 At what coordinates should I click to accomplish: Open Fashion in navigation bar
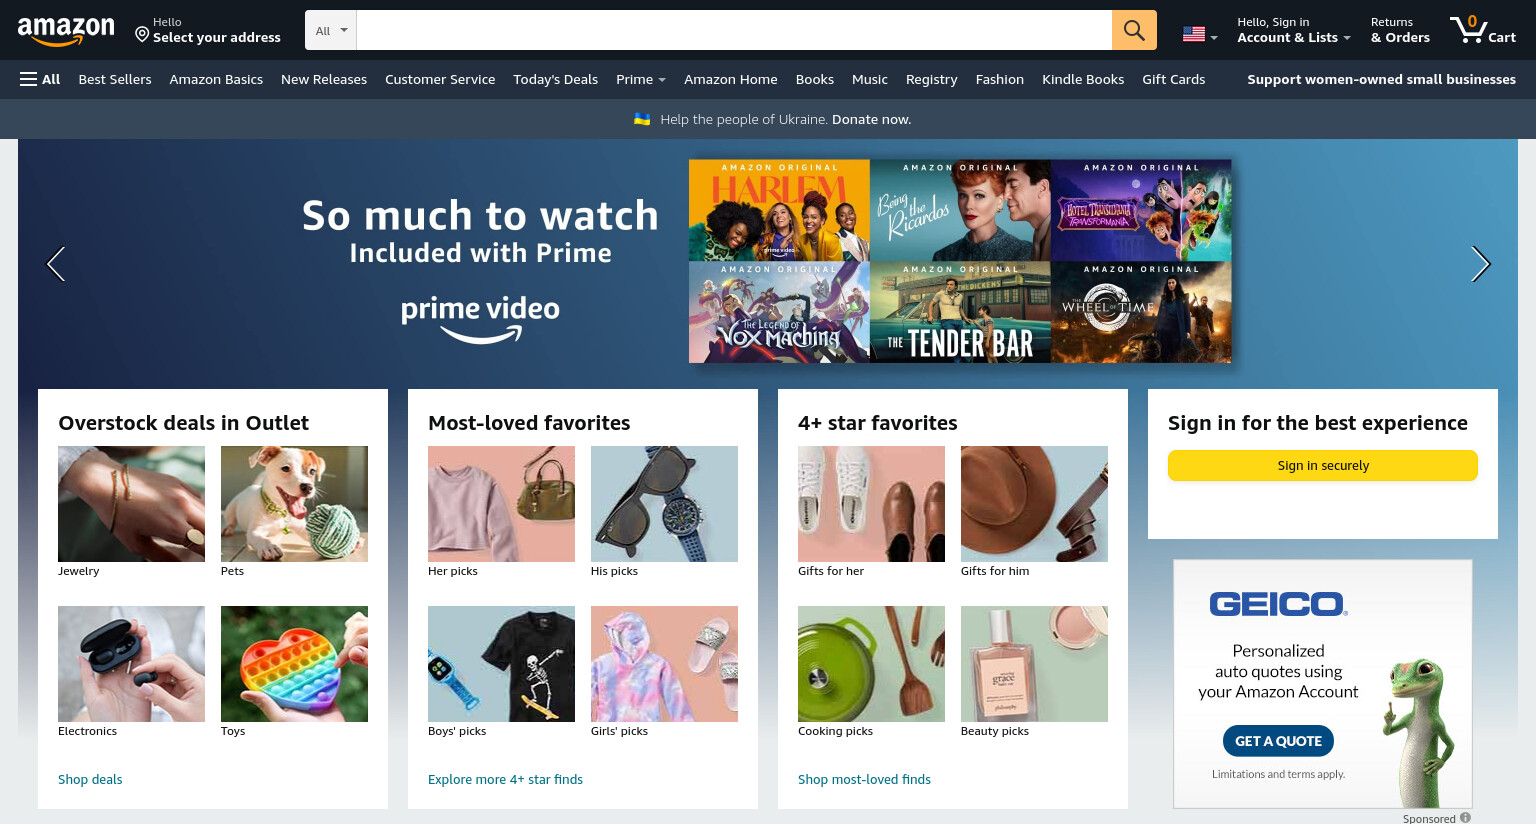pos(999,79)
